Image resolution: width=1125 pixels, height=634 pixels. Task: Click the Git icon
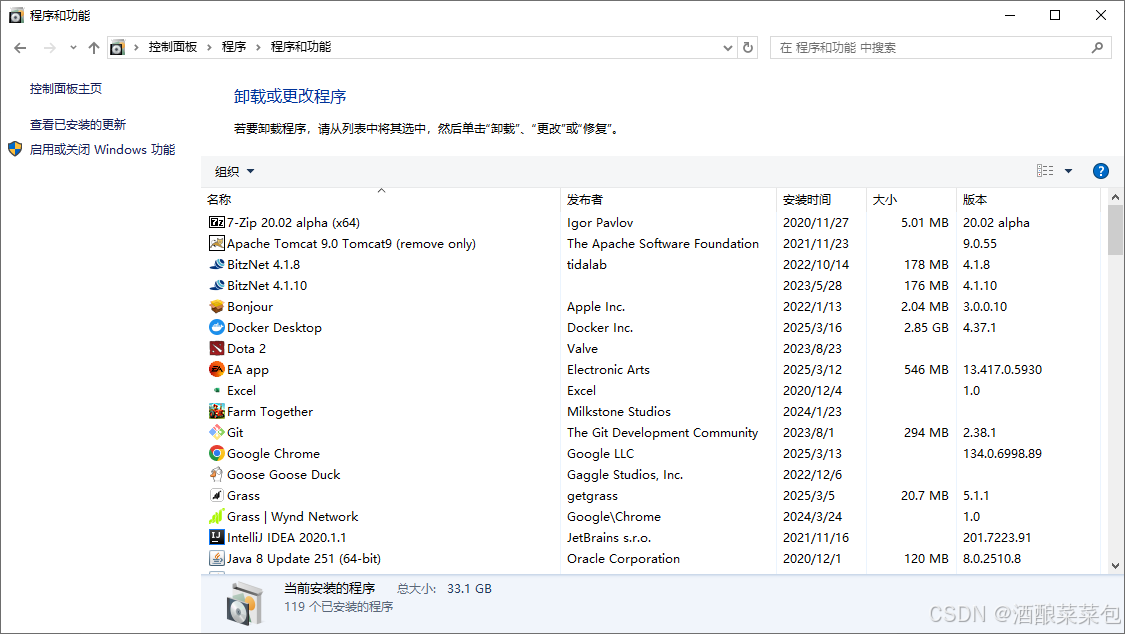217,432
